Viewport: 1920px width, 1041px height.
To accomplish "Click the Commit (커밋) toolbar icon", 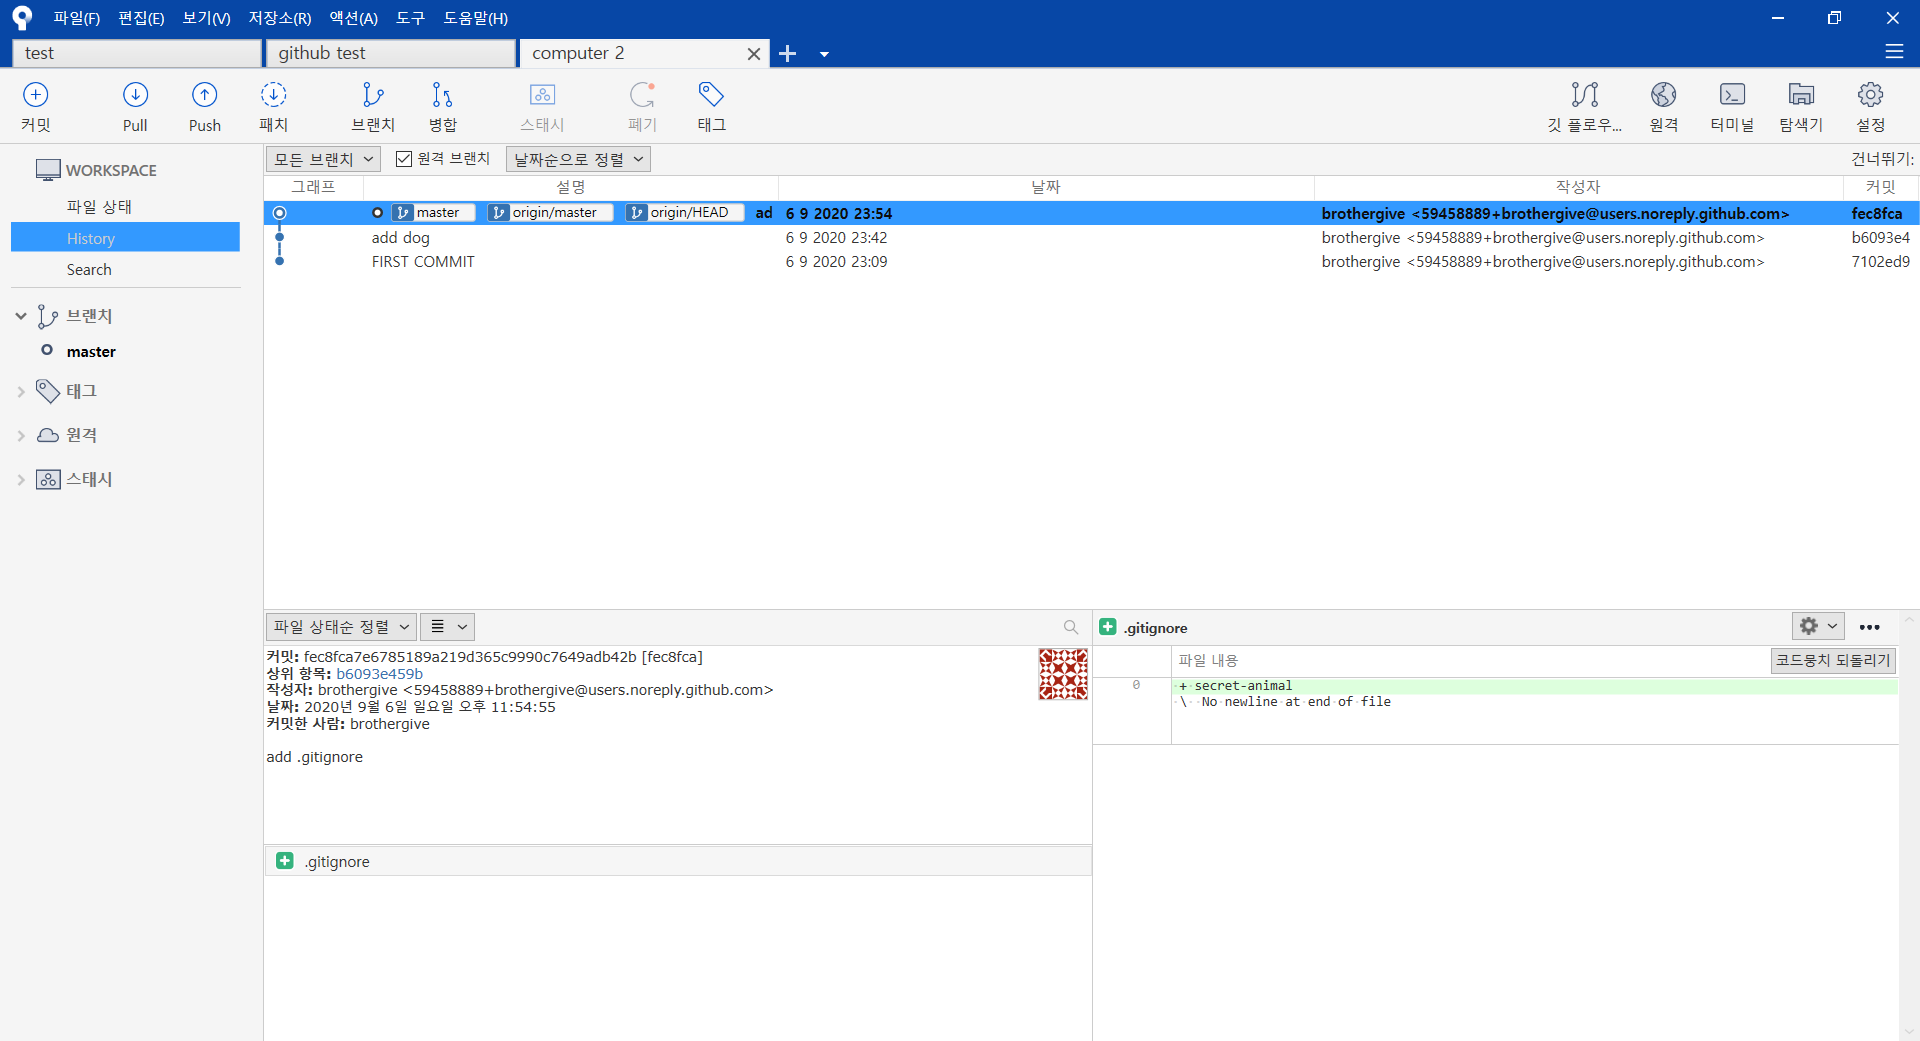I will pyautogui.click(x=35, y=107).
